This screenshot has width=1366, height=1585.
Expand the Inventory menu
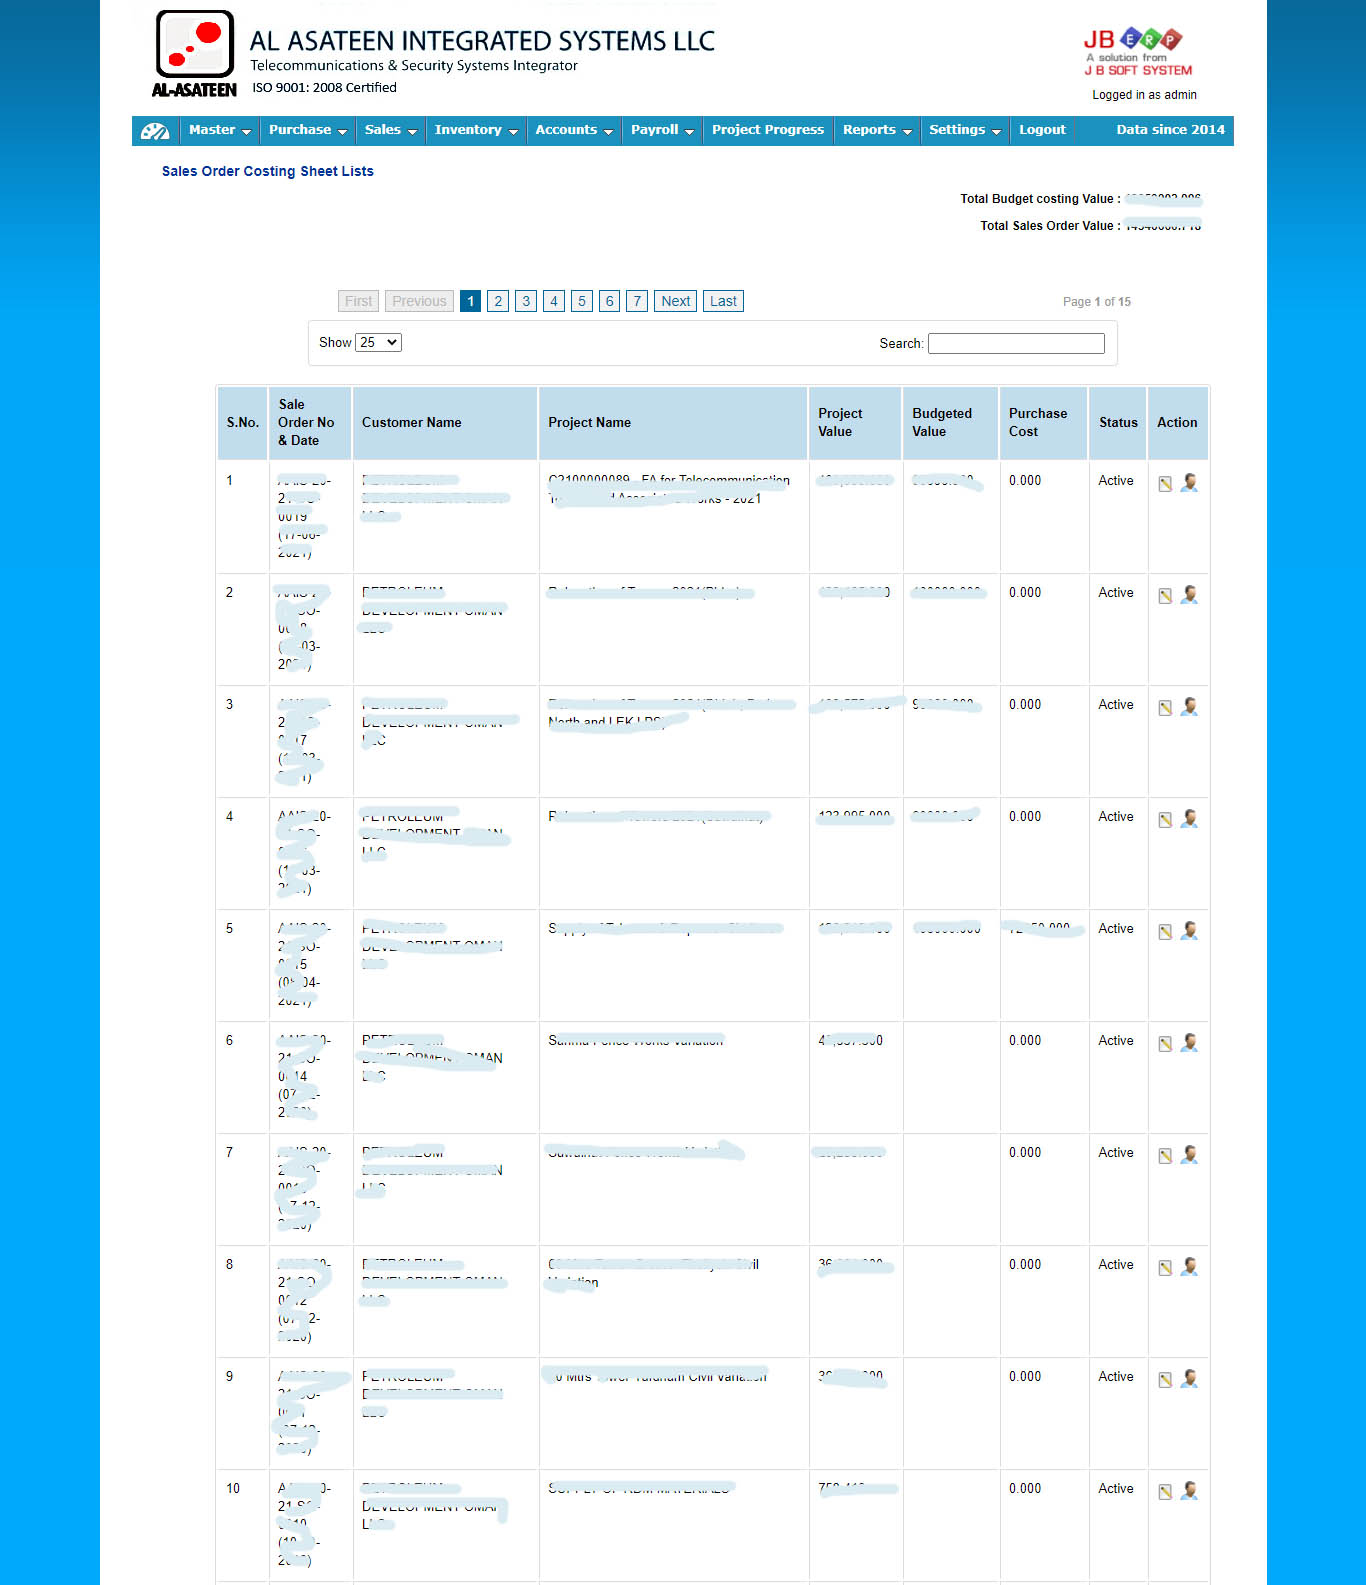pyautogui.click(x=476, y=130)
